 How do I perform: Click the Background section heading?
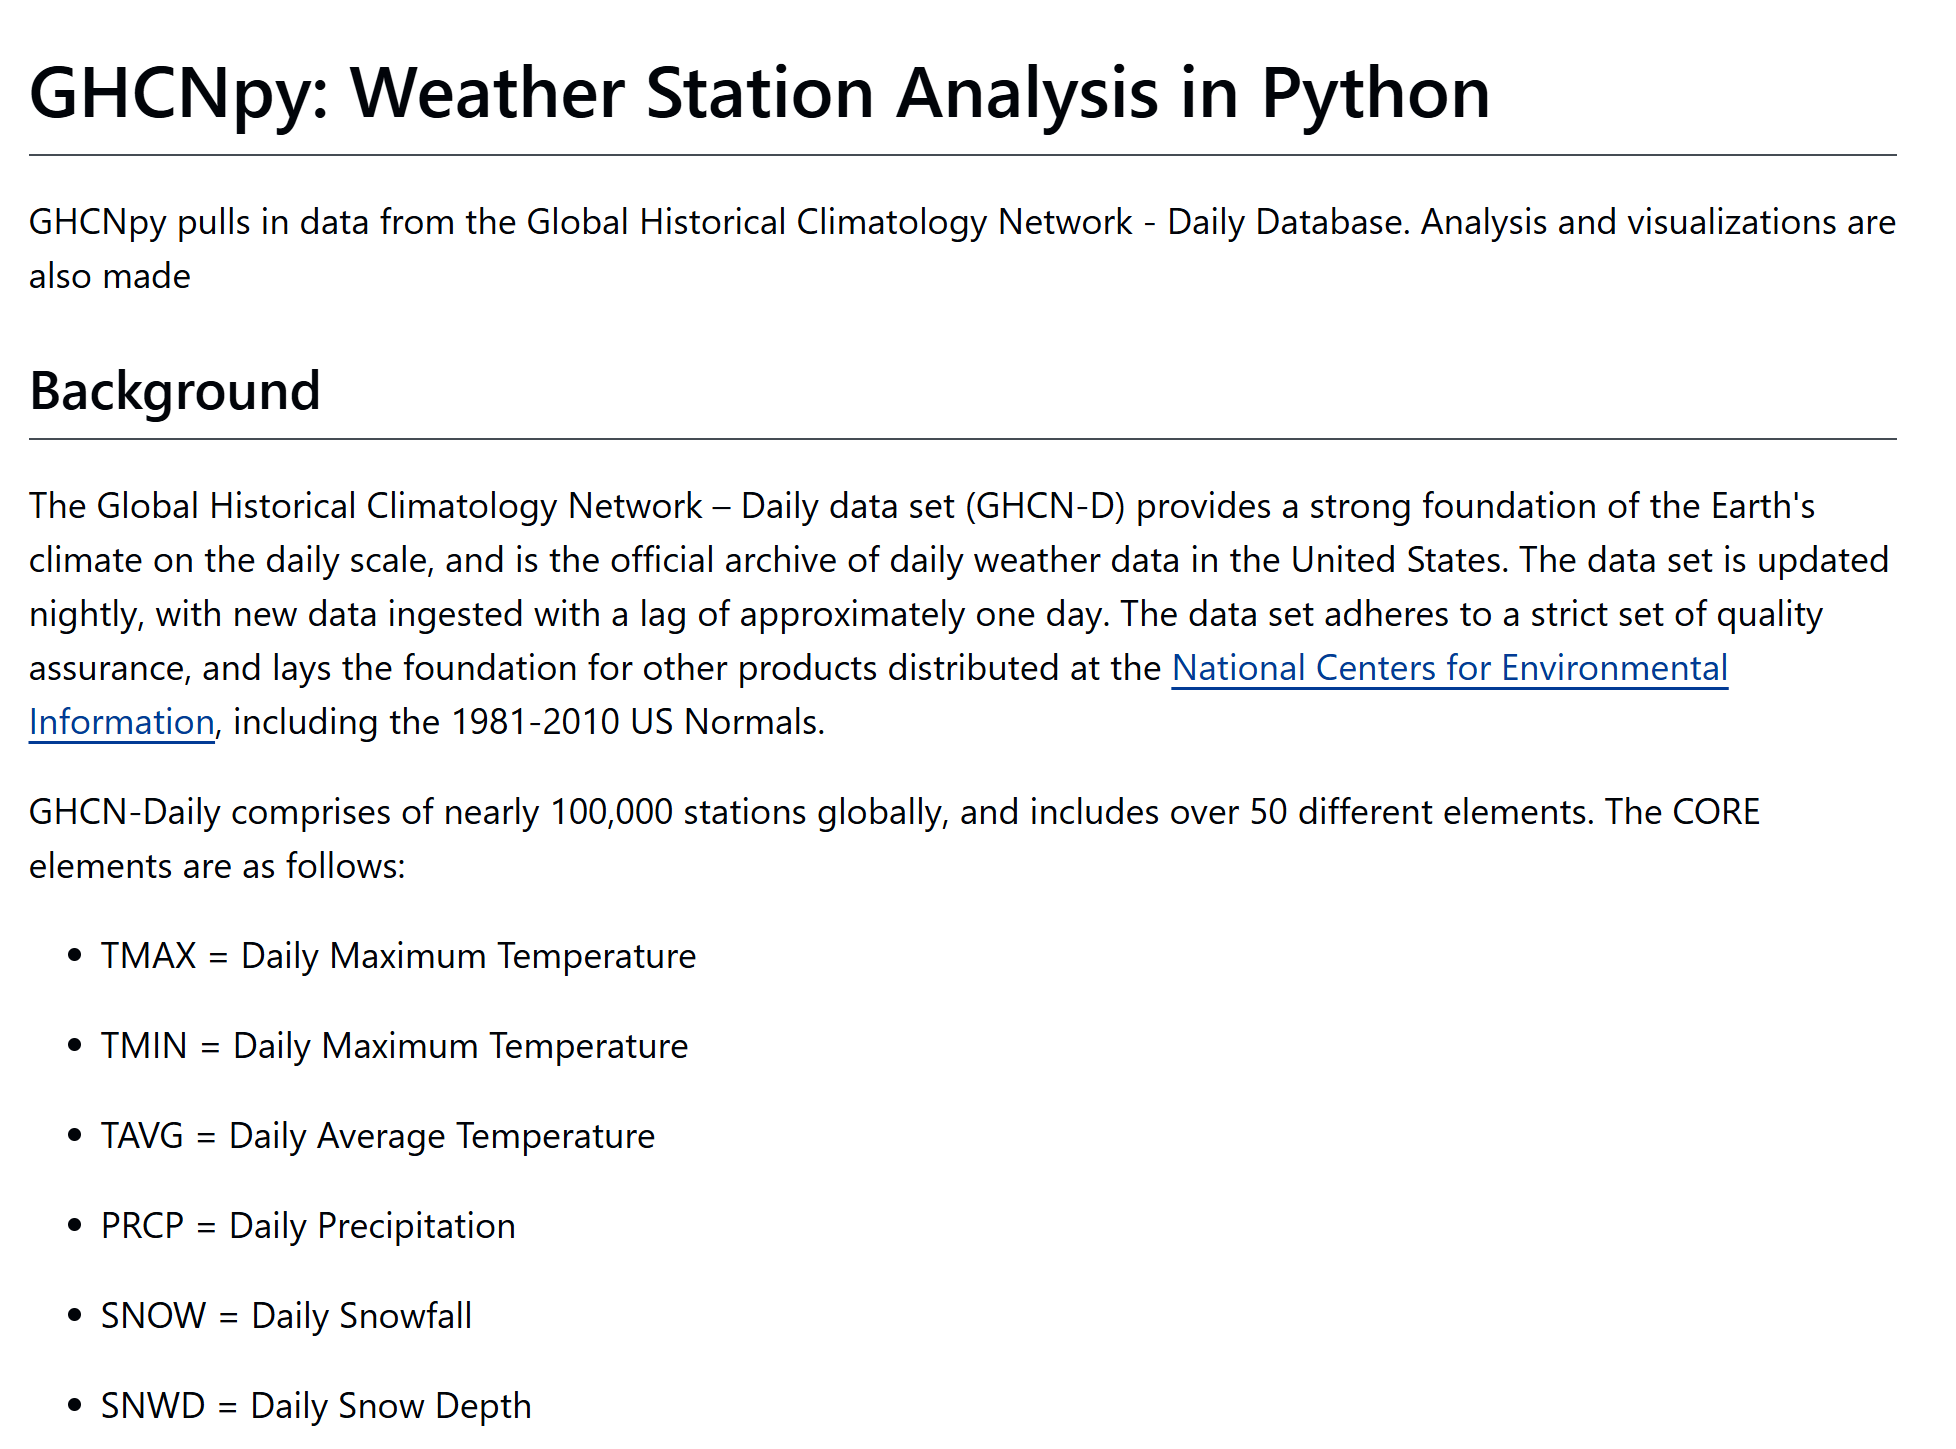[x=175, y=391]
